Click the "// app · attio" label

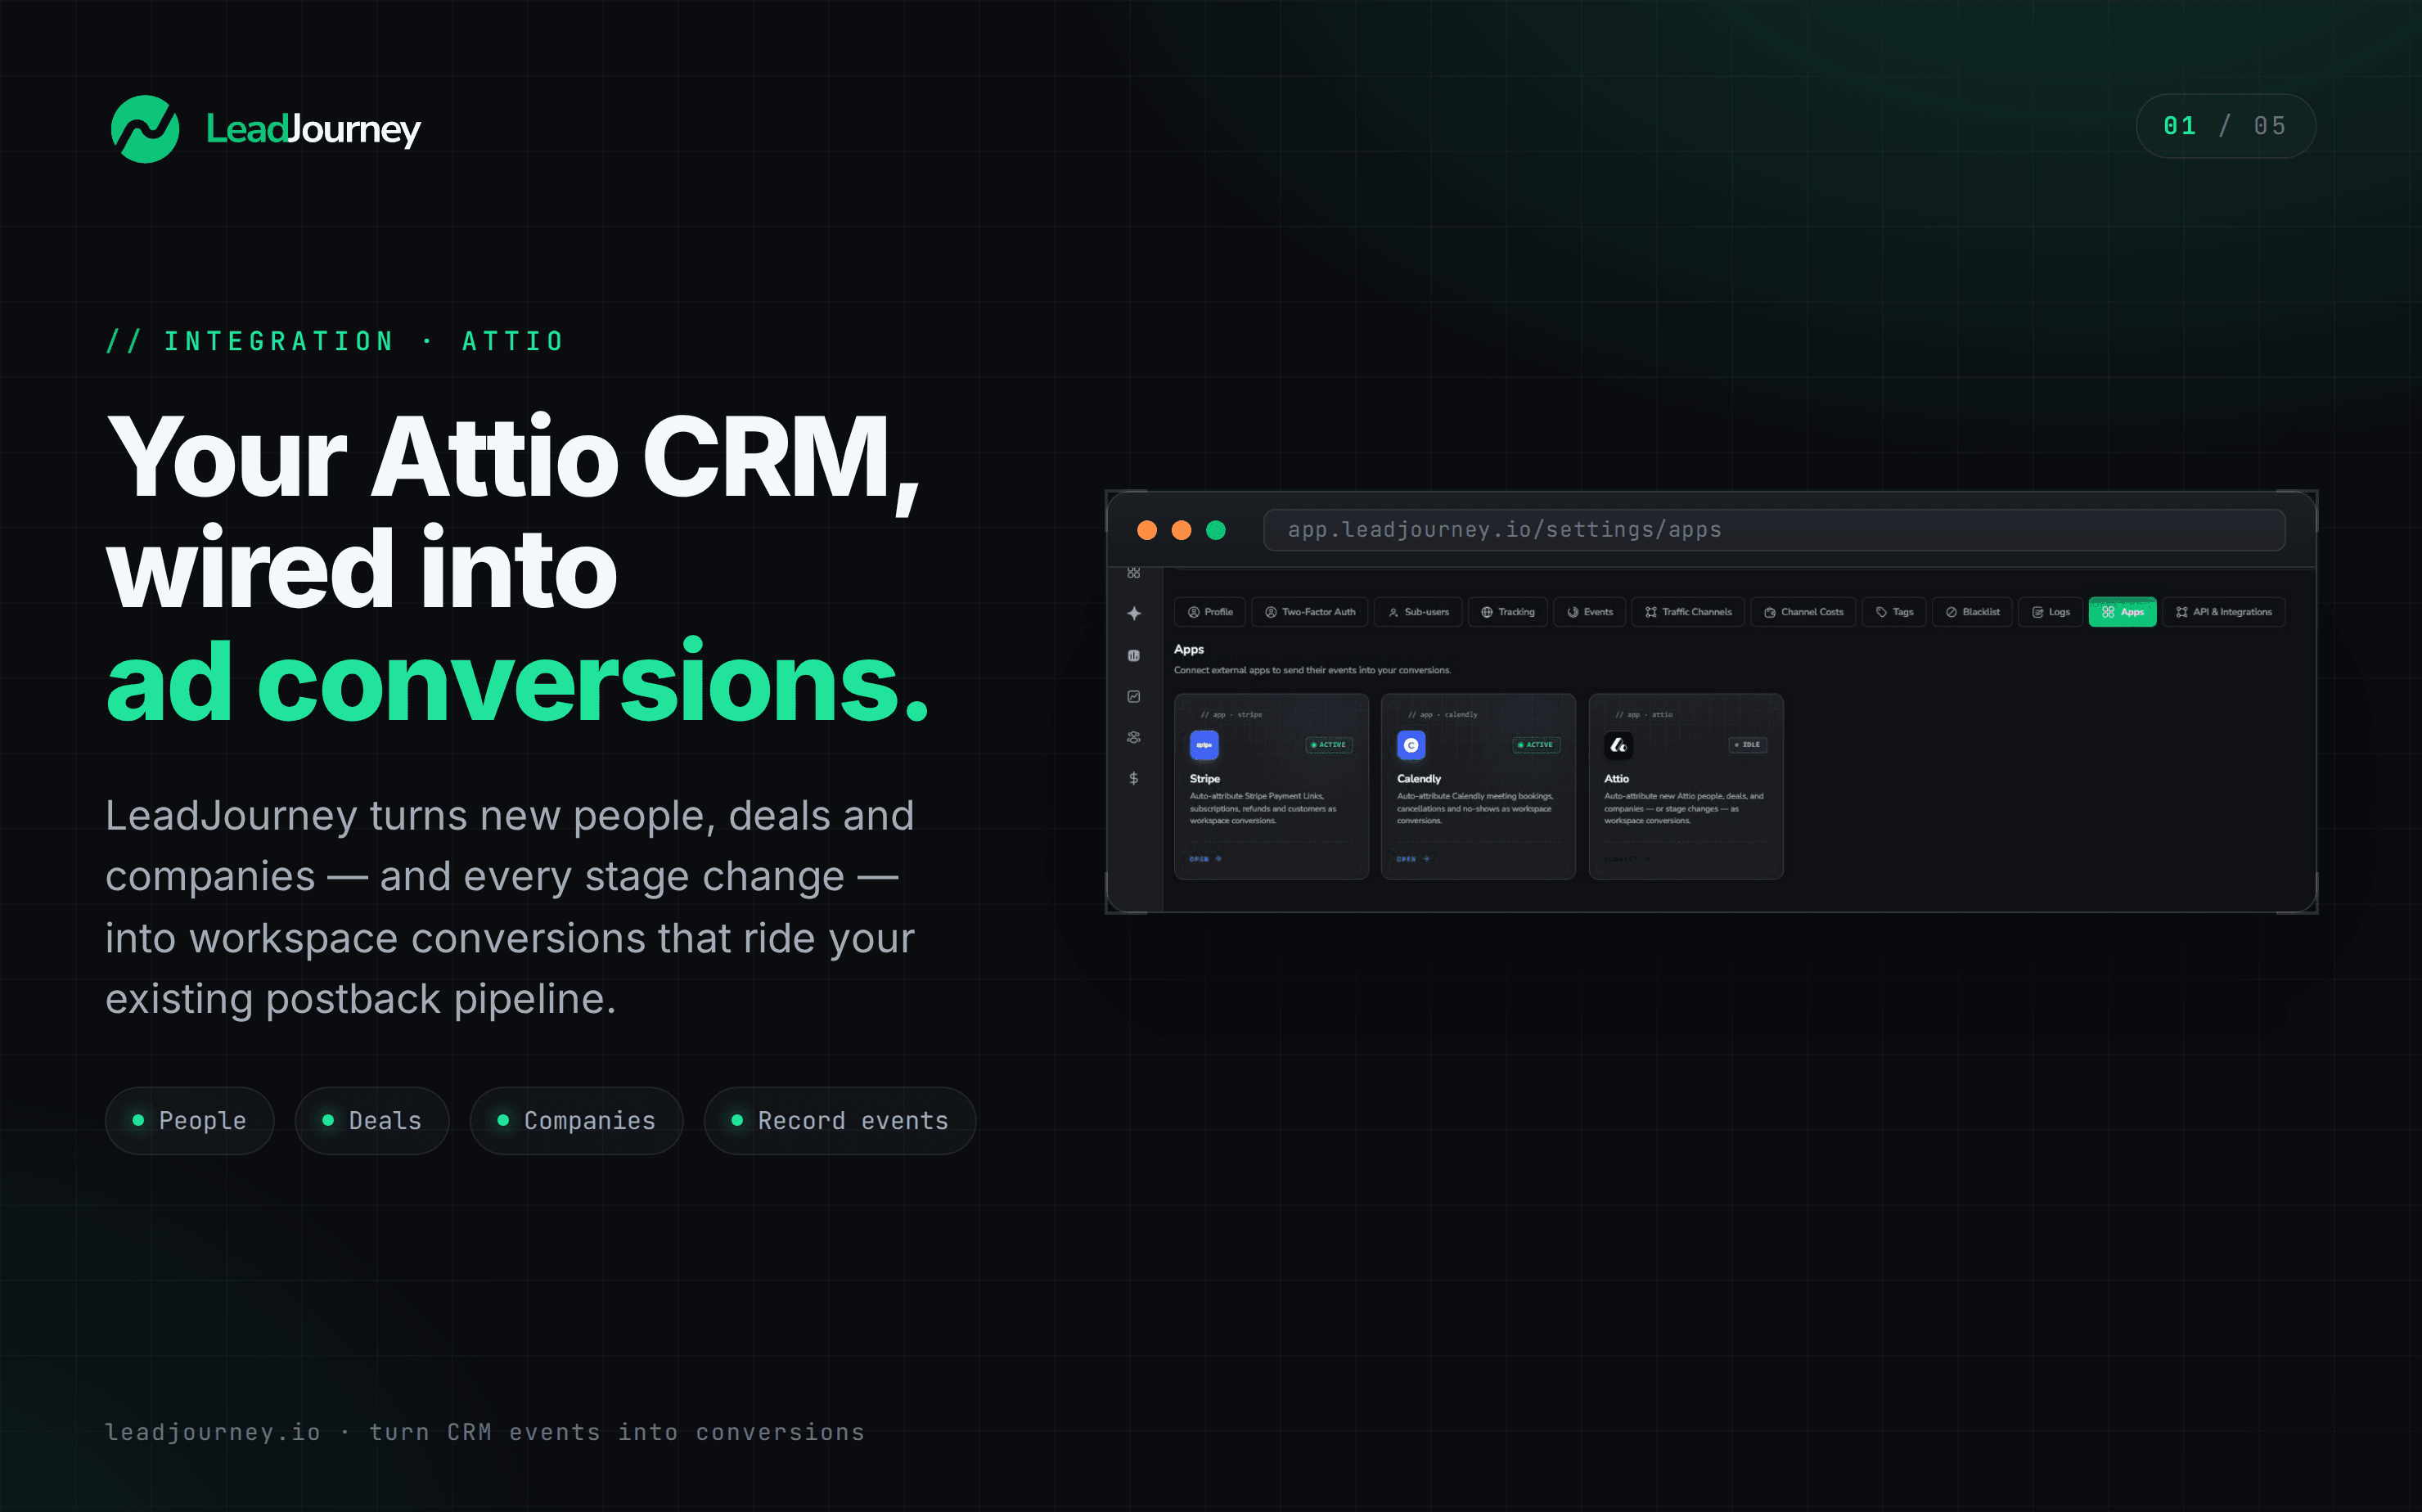1644,715
